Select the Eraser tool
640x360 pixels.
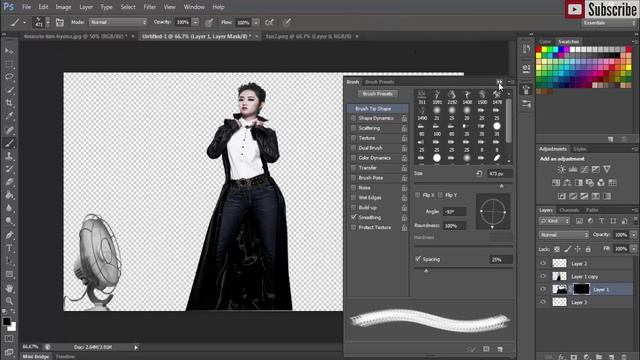point(9,182)
